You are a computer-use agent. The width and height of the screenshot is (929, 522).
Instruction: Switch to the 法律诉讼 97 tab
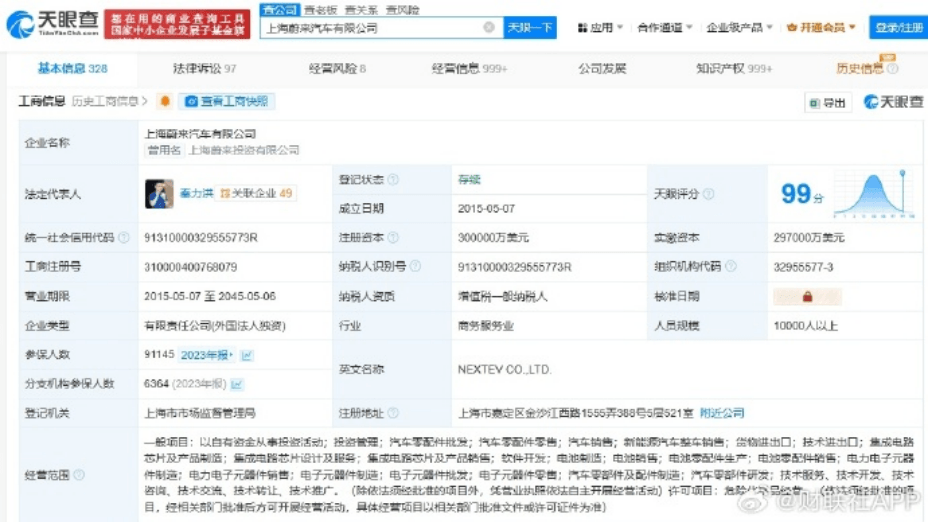(x=204, y=69)
